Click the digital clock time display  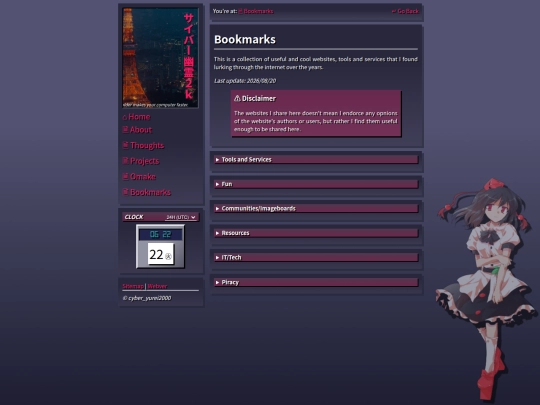[x=160, y=235]
